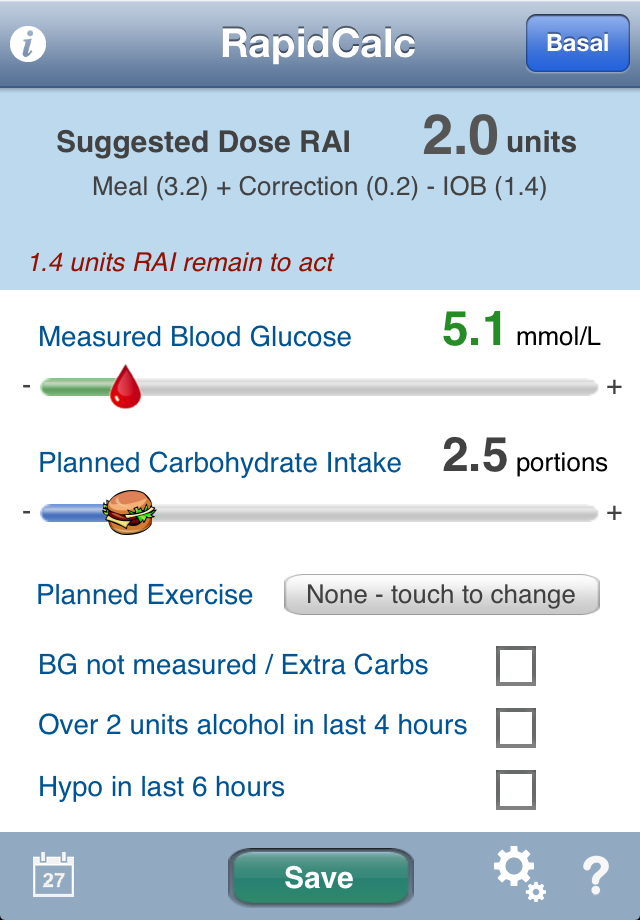Open help with the question mark icon
Image resolution: width=640 pixels, height=920 pixels.
coord(595,875)
